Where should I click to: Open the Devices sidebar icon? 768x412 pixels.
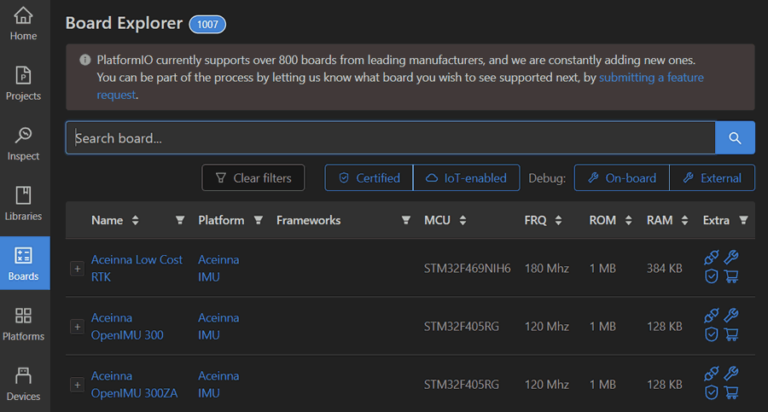[23, 383]
